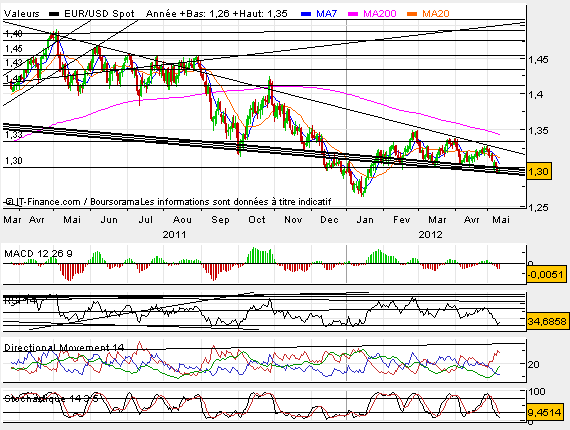
Task: Click the Oct month label on time axis
Action: [257, 220]
